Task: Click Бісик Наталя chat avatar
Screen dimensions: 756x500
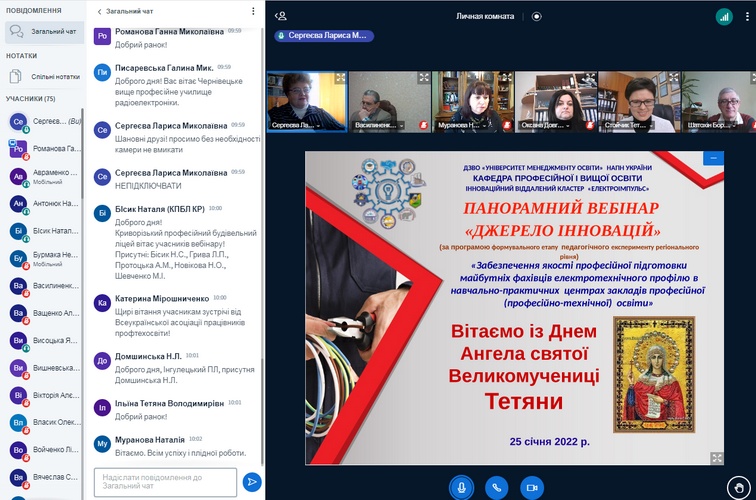Action: [102, 213]
